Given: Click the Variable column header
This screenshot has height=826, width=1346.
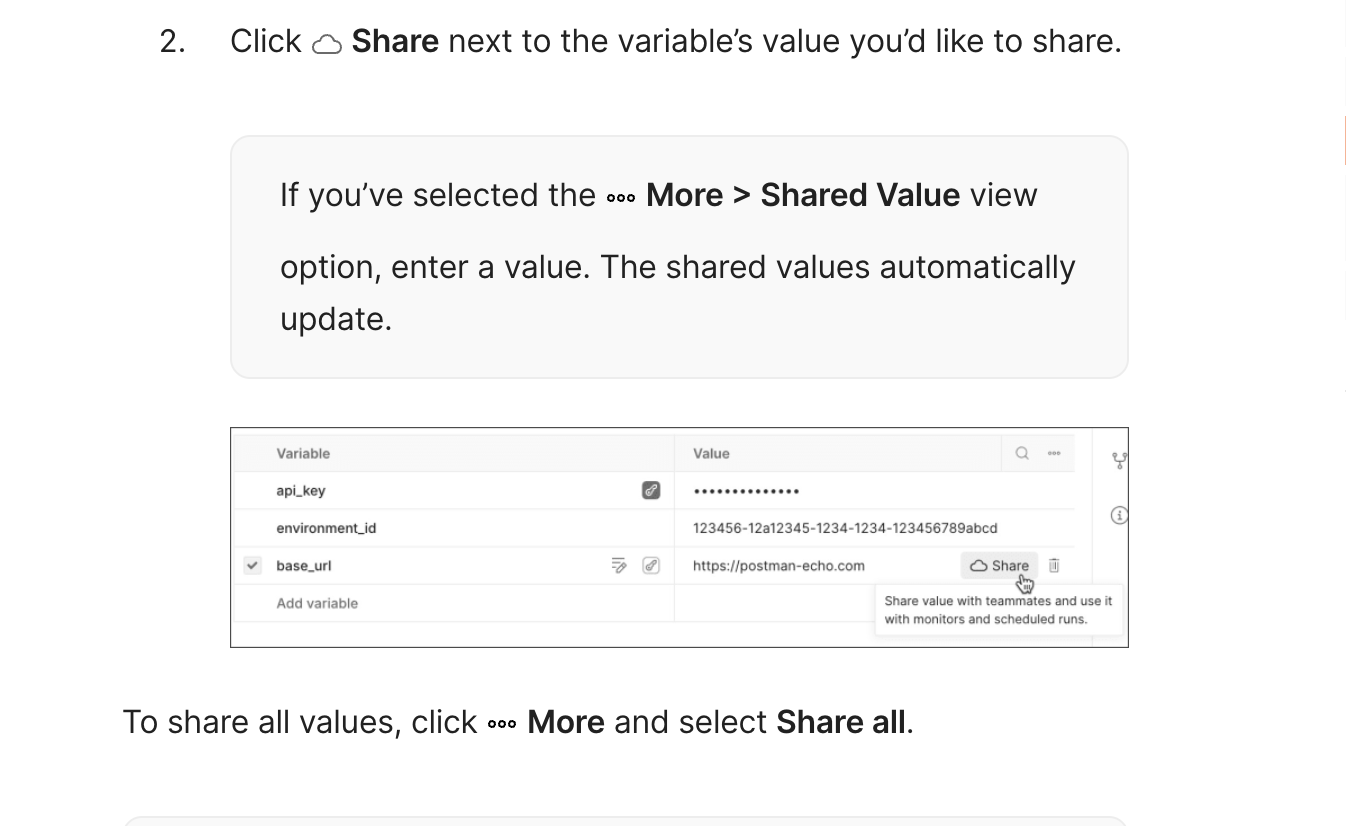Looking at the screenshot, I should tap(303, 453).
